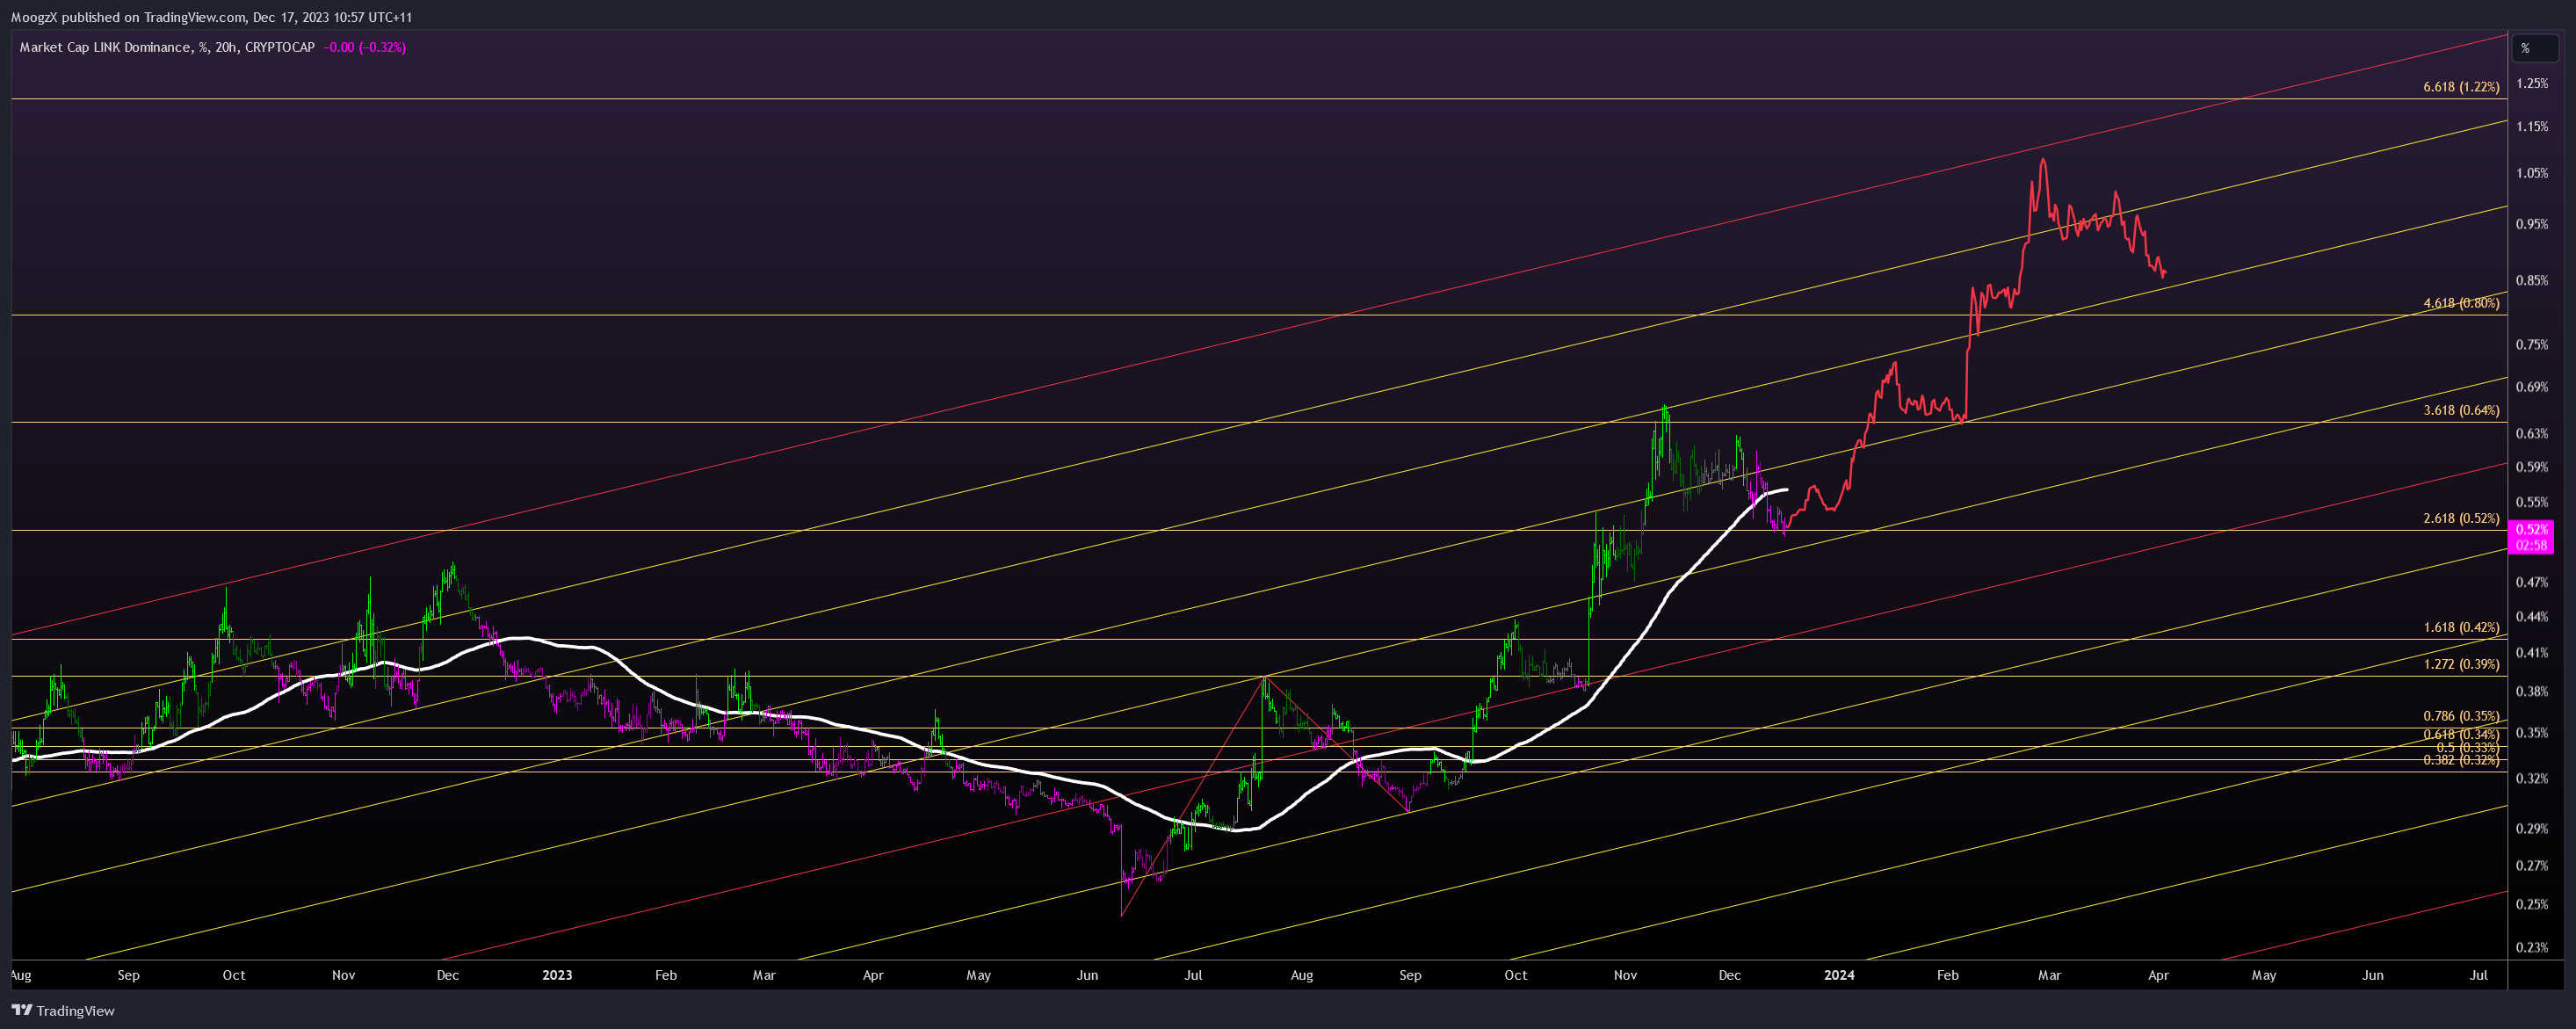This screenshot has width=2576, height=1029.
Task: Click 0.85% on the price axis
Action: point(2532,281)
